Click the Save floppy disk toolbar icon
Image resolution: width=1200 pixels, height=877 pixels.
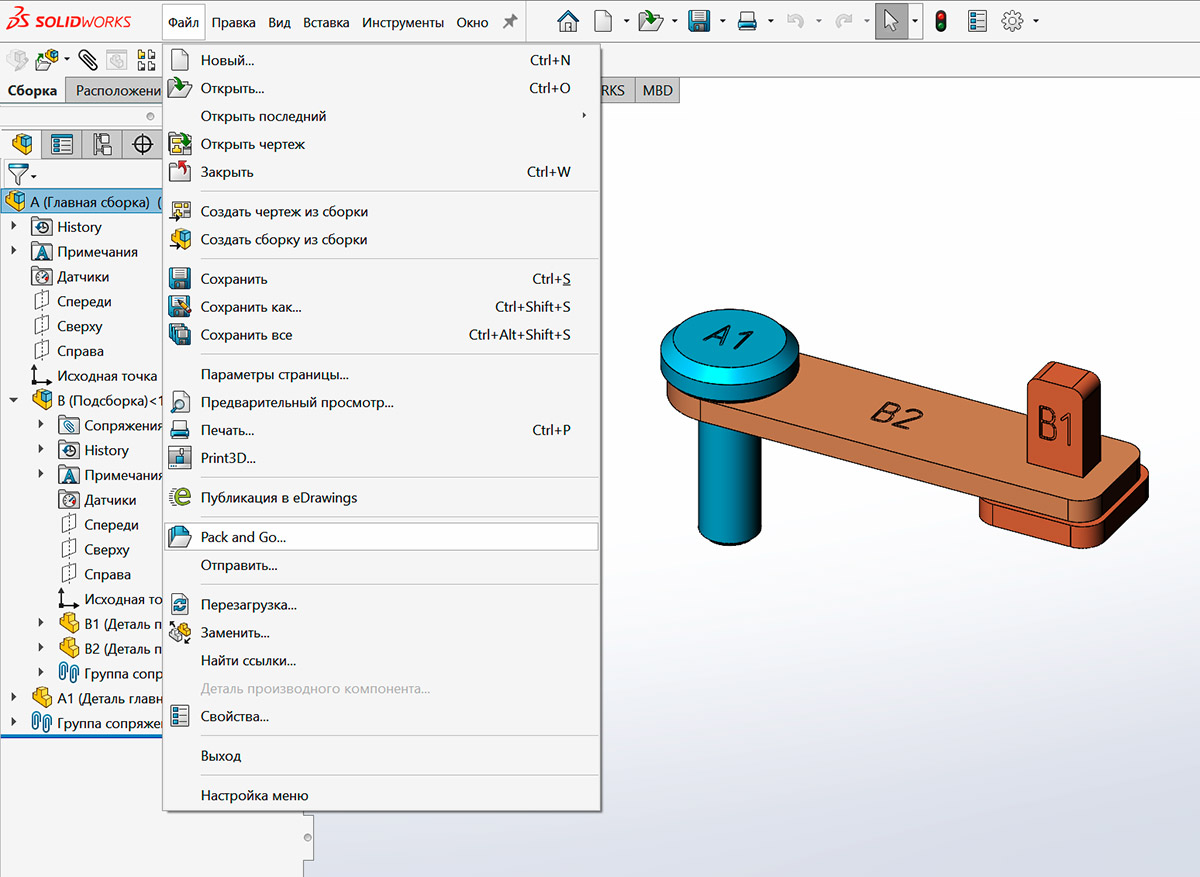(699, 21)
